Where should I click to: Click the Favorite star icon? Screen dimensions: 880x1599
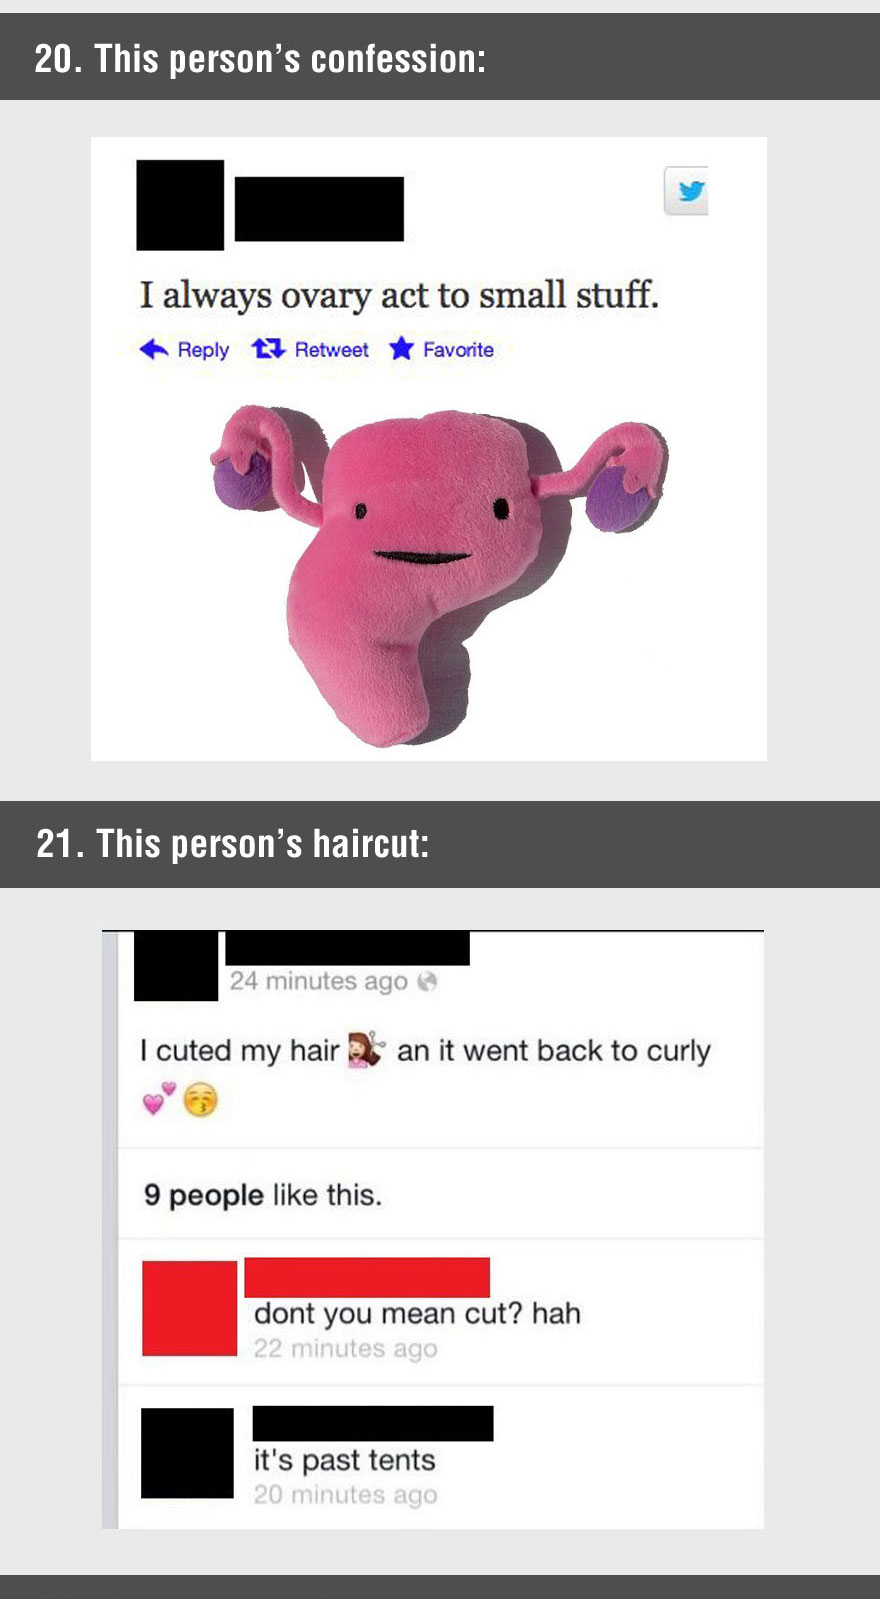click(401, 348)
